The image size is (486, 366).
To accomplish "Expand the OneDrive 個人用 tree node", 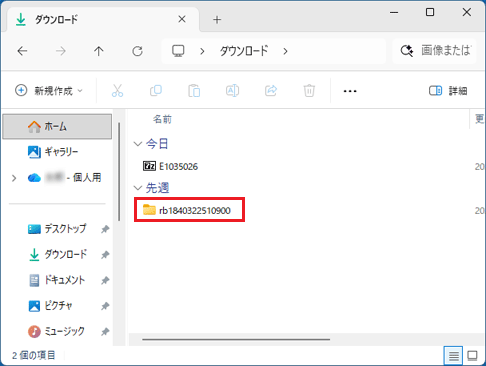I will coord(14,178).
